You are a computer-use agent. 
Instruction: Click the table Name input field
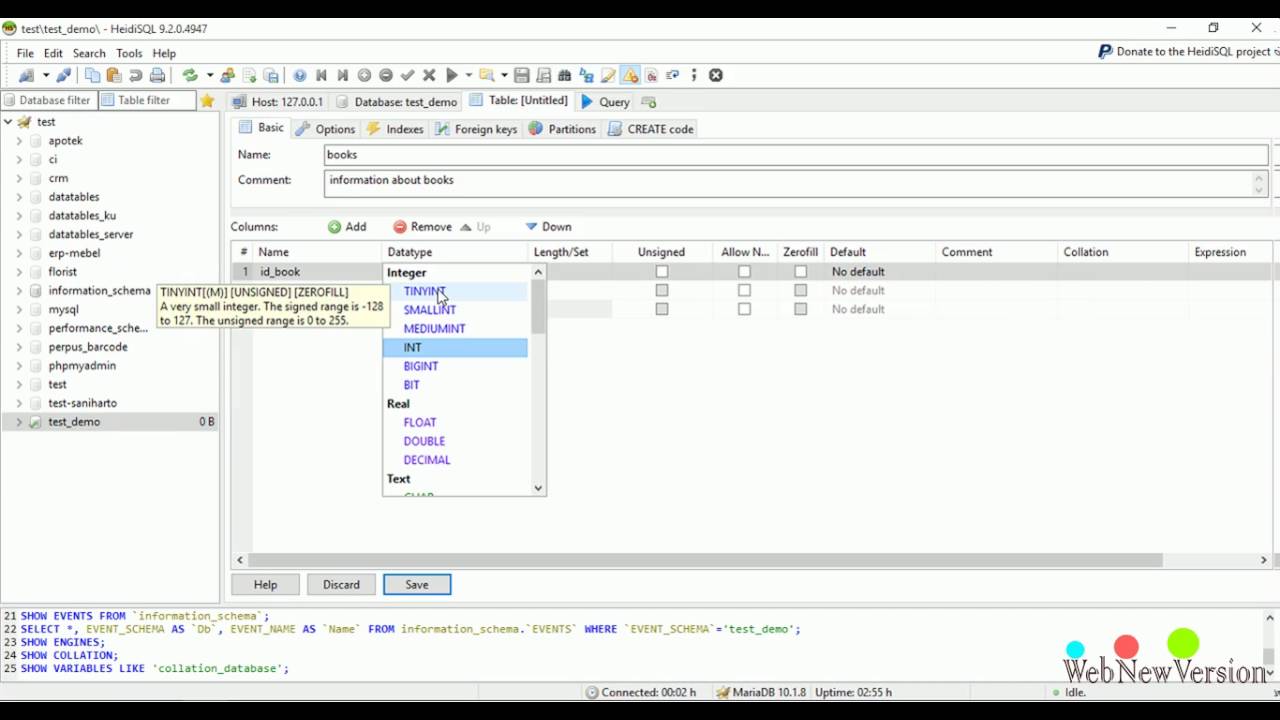click(796, 155)
